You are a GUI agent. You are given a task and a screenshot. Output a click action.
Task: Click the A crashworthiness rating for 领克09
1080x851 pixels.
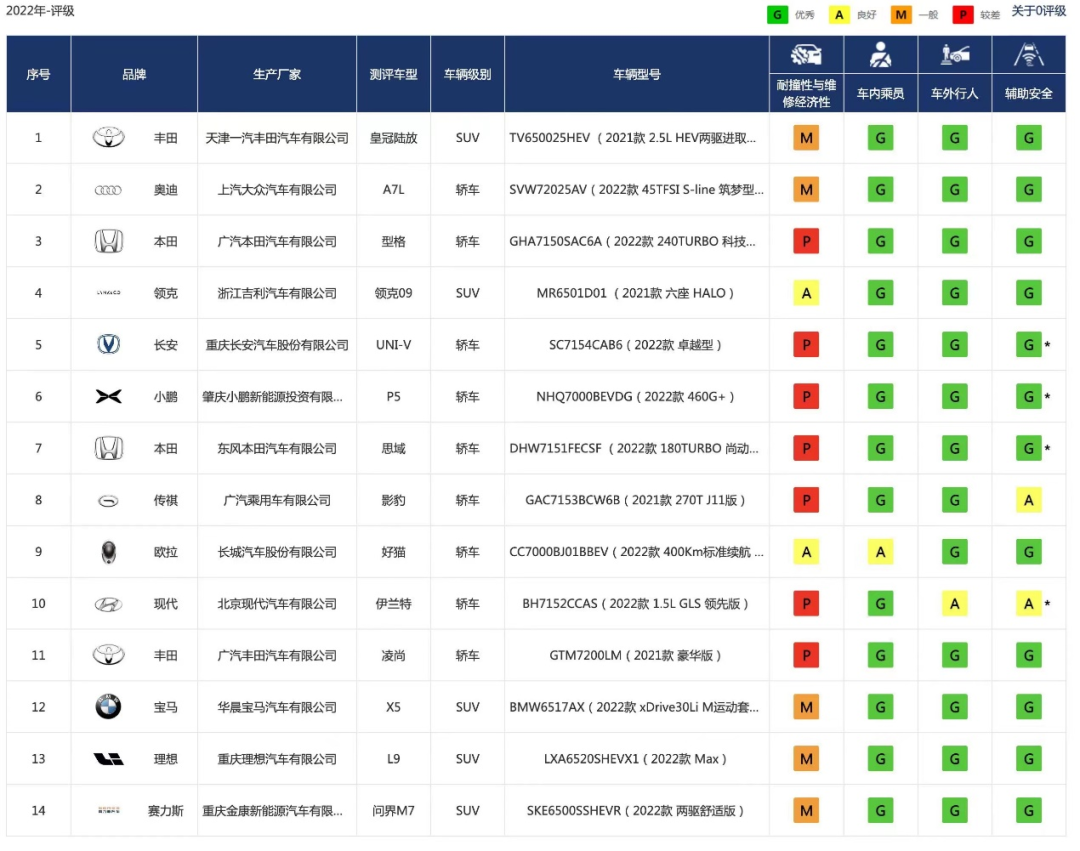806,293
